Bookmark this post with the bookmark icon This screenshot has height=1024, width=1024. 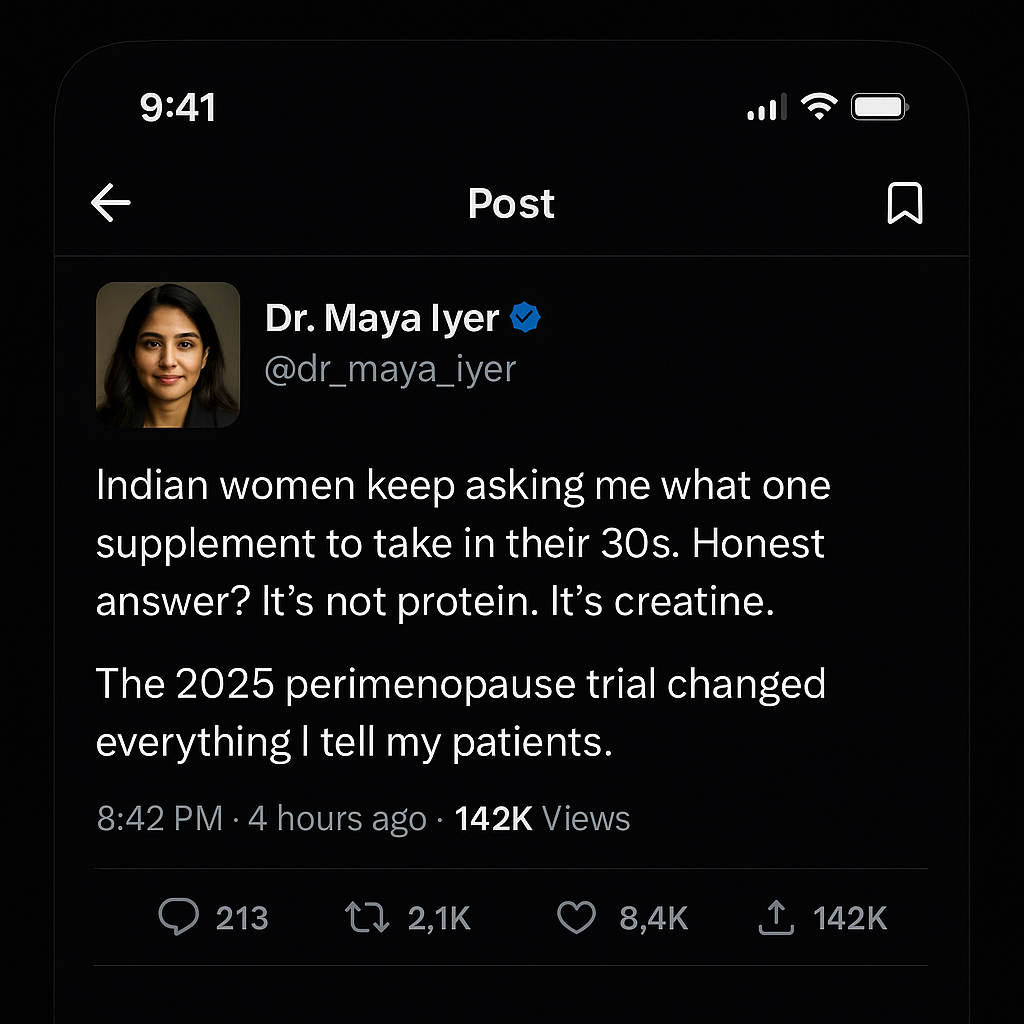[x=904, y=203]
